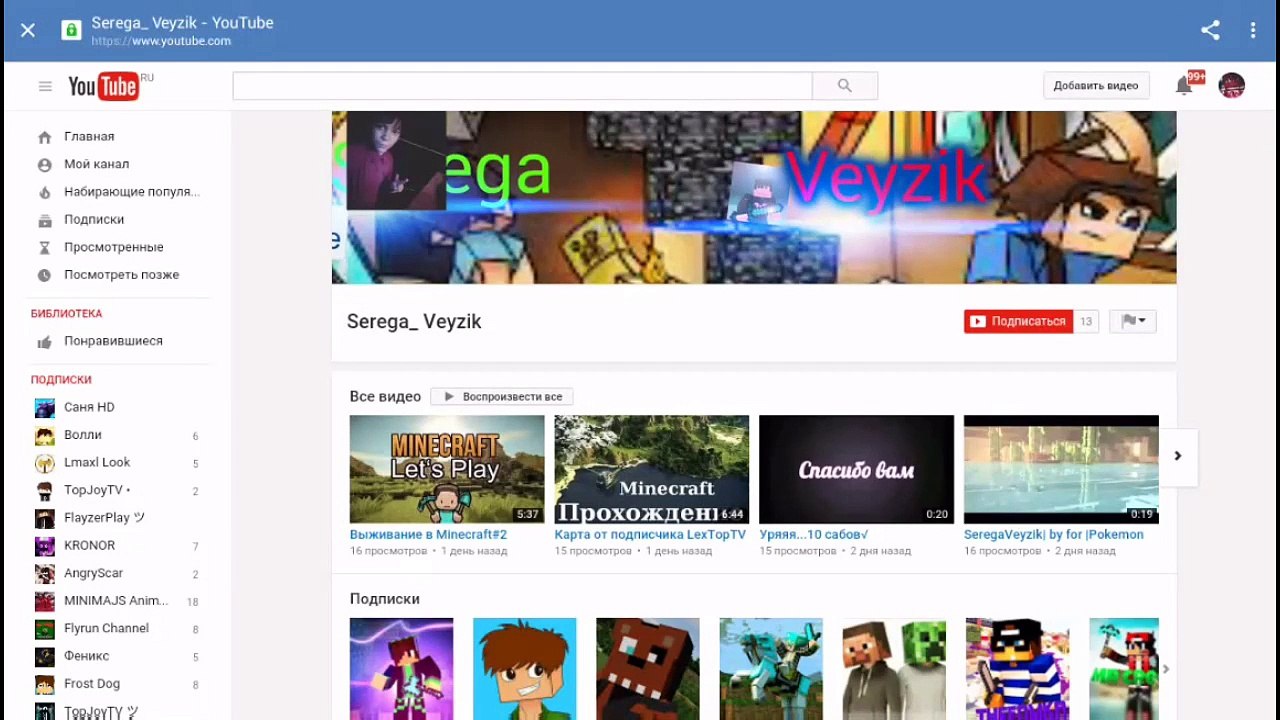Open Уряяя...10 сабов√ title link
The width and height of the screenshot is (1280, 720).
[x=813, y=535]
